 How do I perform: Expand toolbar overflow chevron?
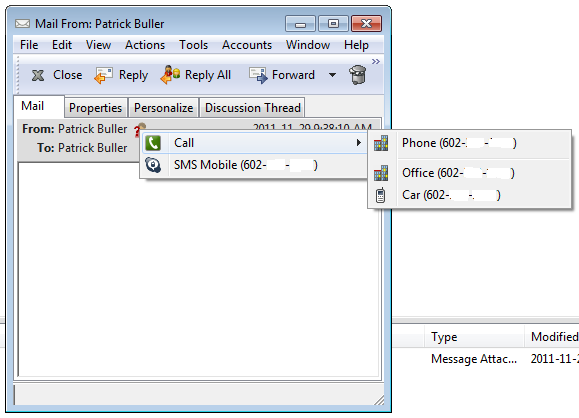(x=376, y=61)
